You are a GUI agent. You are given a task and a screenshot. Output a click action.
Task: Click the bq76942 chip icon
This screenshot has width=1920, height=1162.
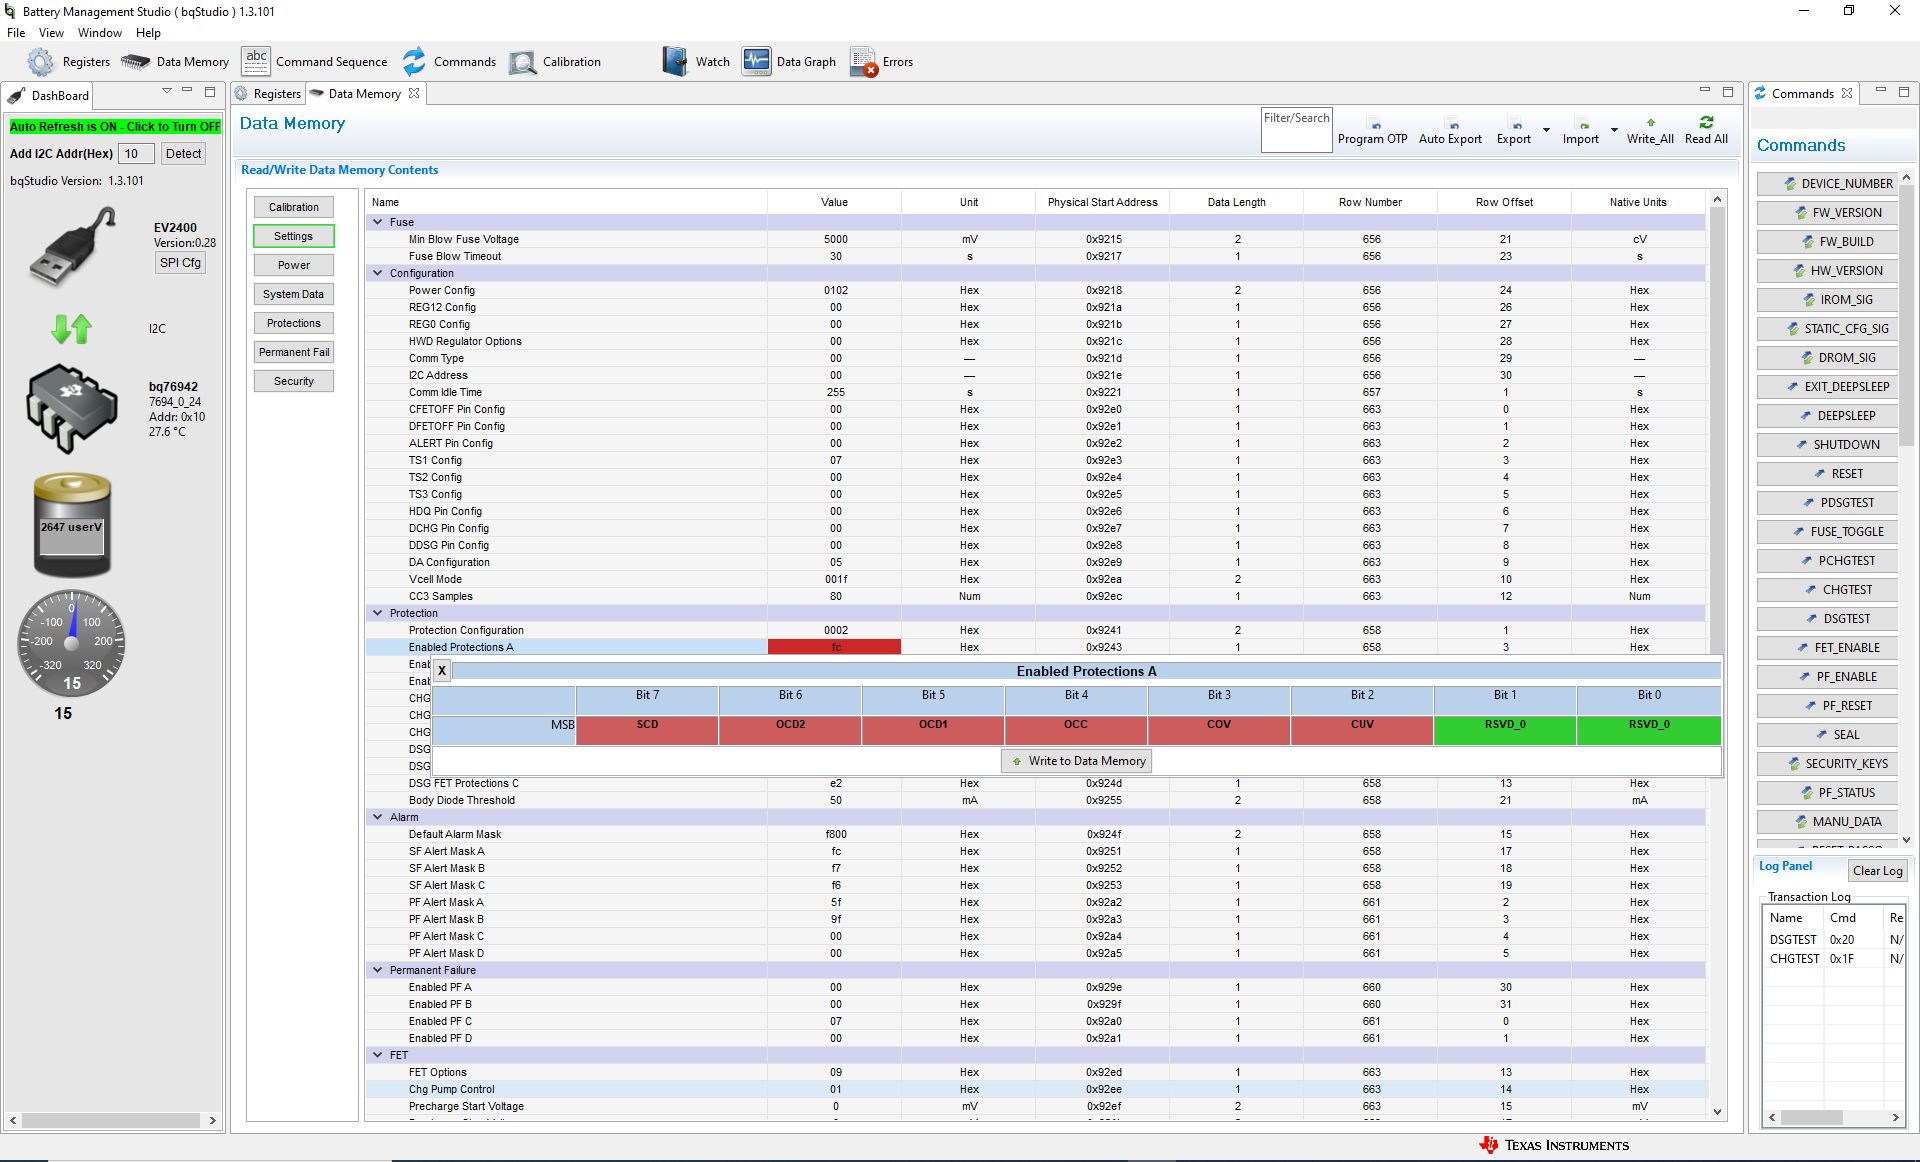(72, 408)
